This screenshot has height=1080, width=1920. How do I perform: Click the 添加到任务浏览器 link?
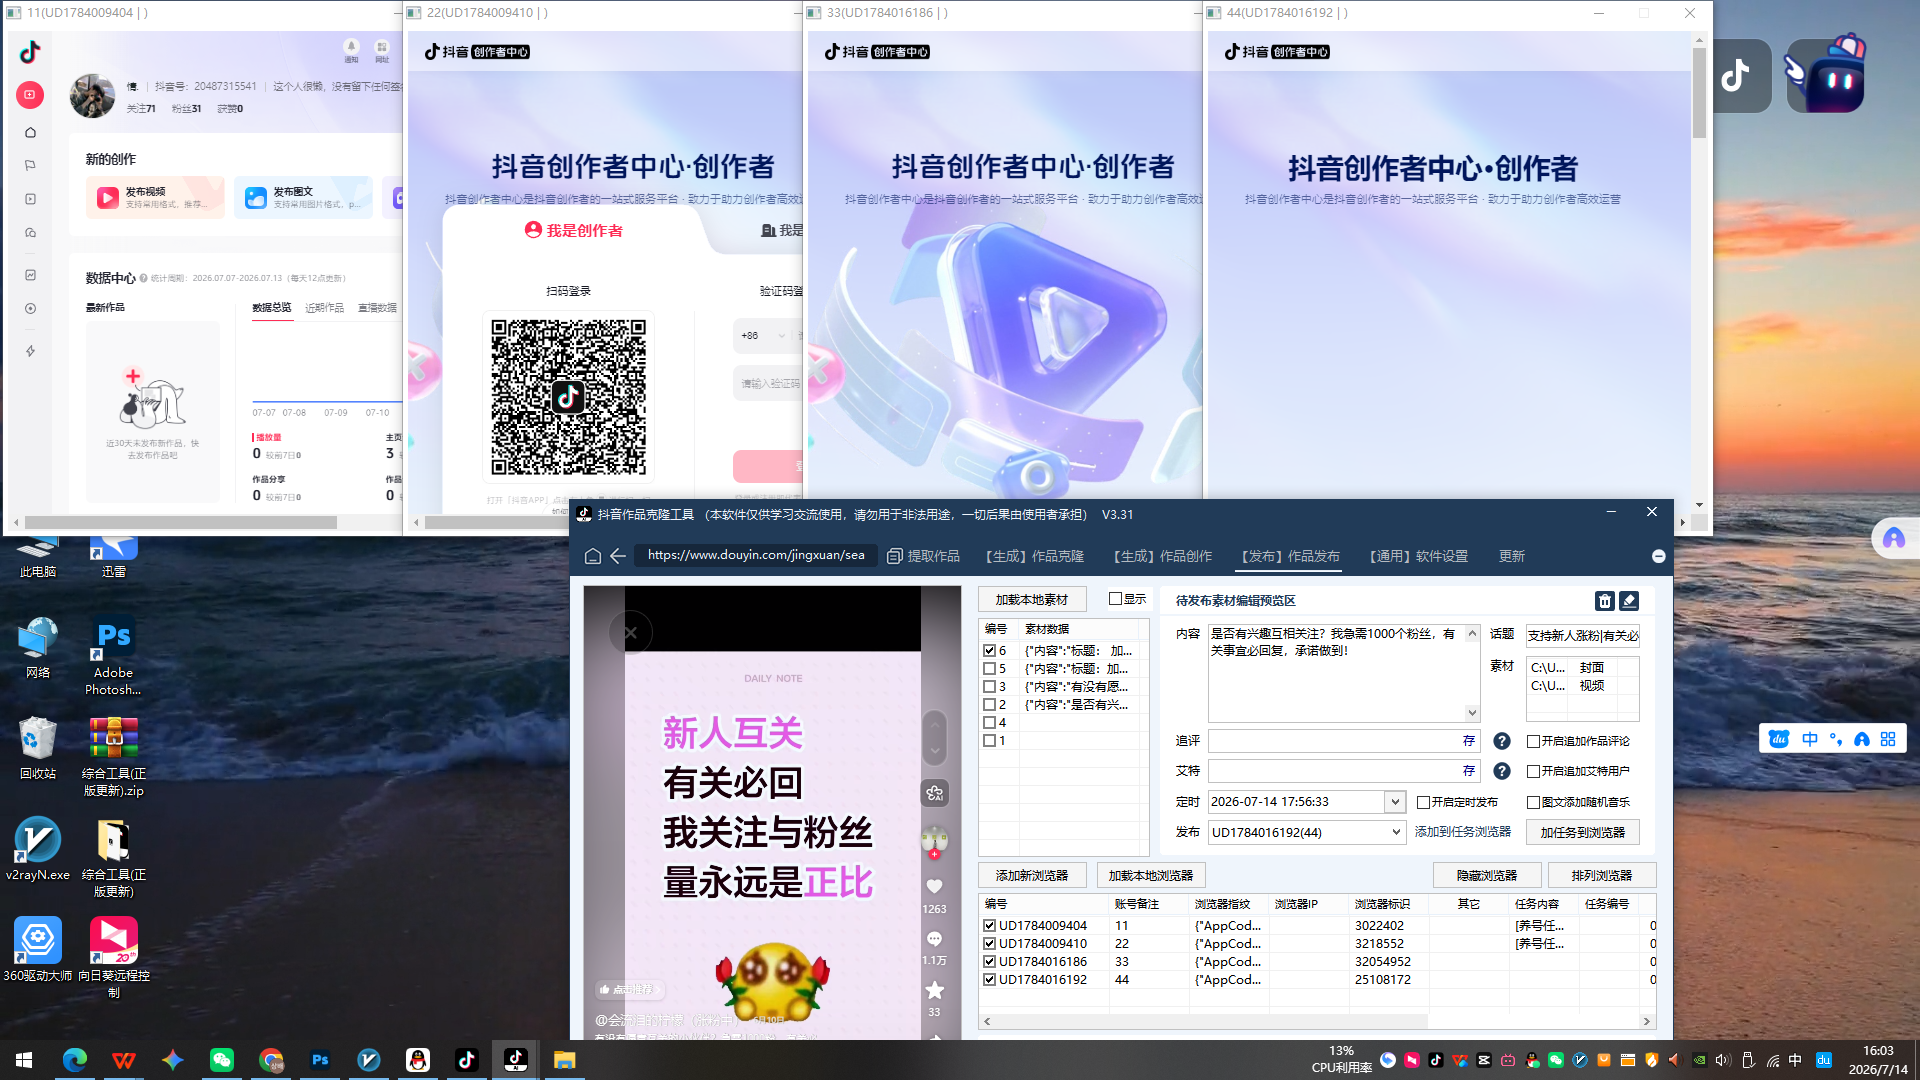click(x=1463, y=832)
